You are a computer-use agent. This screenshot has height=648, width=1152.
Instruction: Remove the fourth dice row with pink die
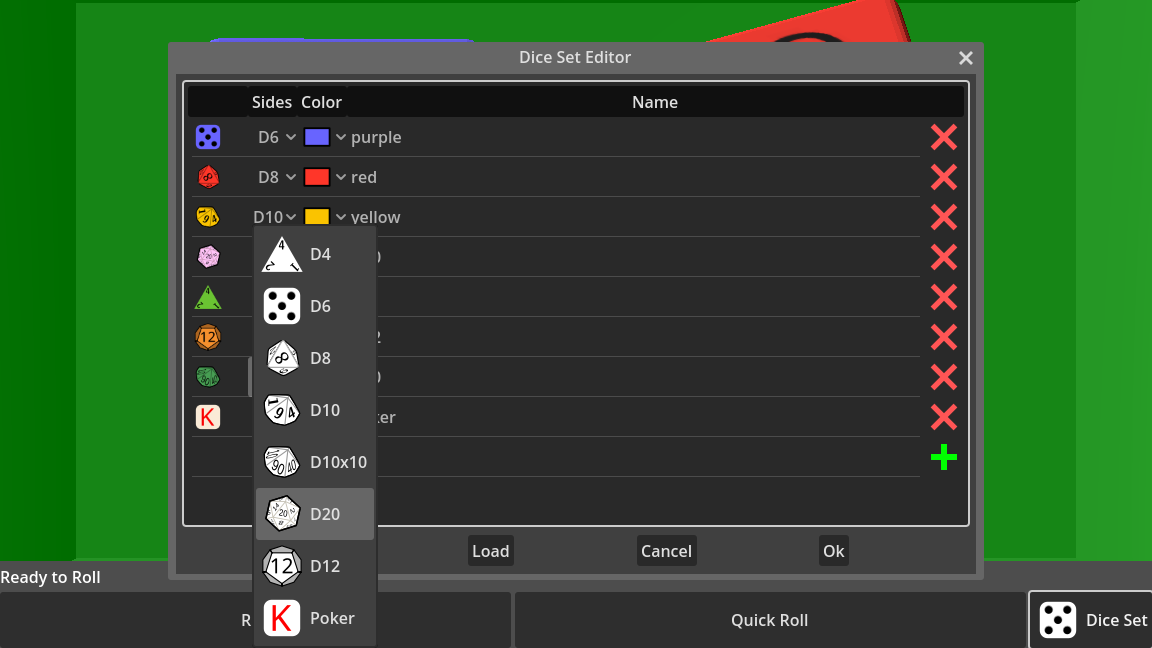943,257
